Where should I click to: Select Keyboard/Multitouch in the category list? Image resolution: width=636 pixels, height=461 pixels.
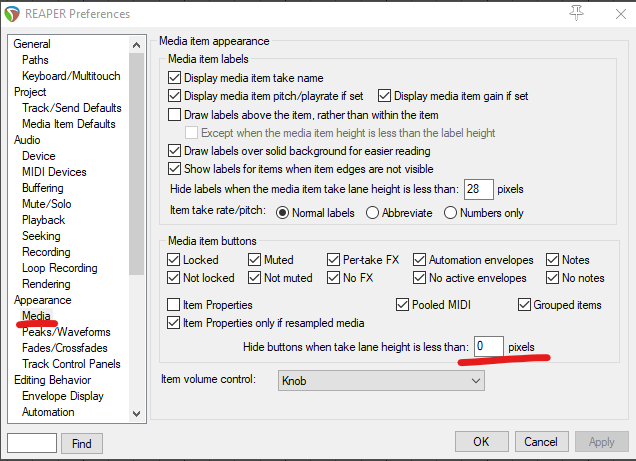[71, 76]
